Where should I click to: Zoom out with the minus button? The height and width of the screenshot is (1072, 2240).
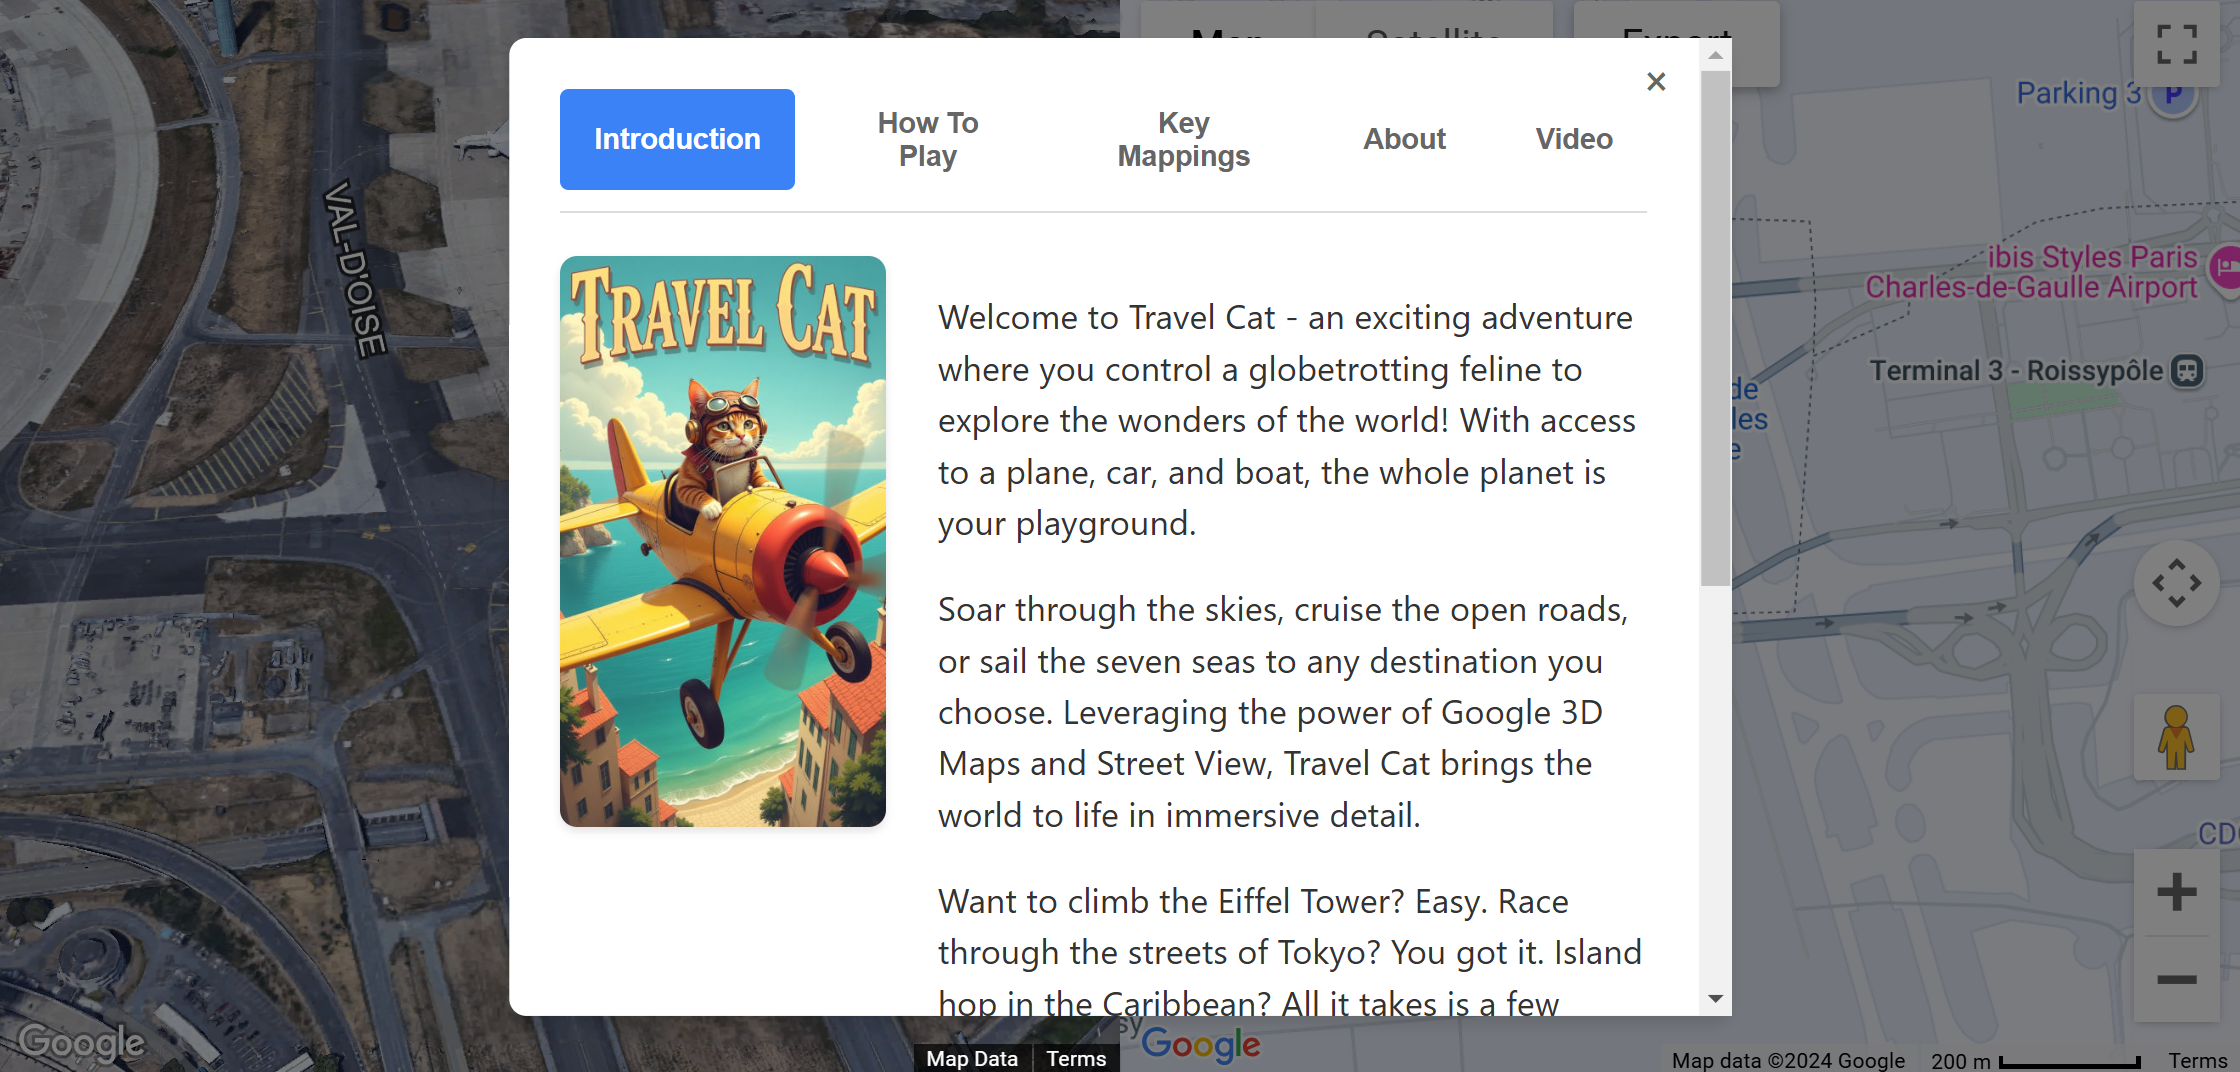point(2176,979)
